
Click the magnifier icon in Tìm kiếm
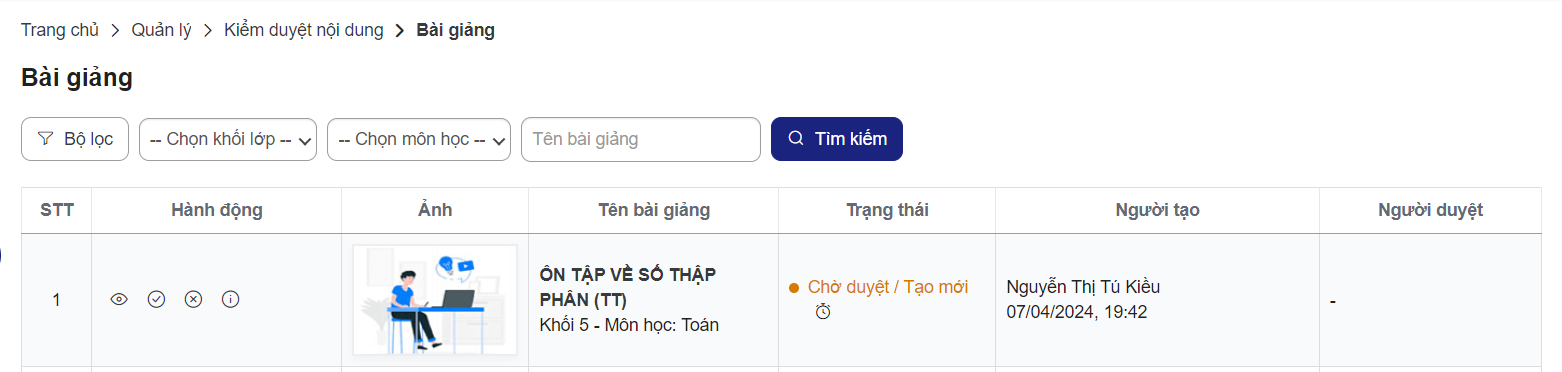point(796,139)
